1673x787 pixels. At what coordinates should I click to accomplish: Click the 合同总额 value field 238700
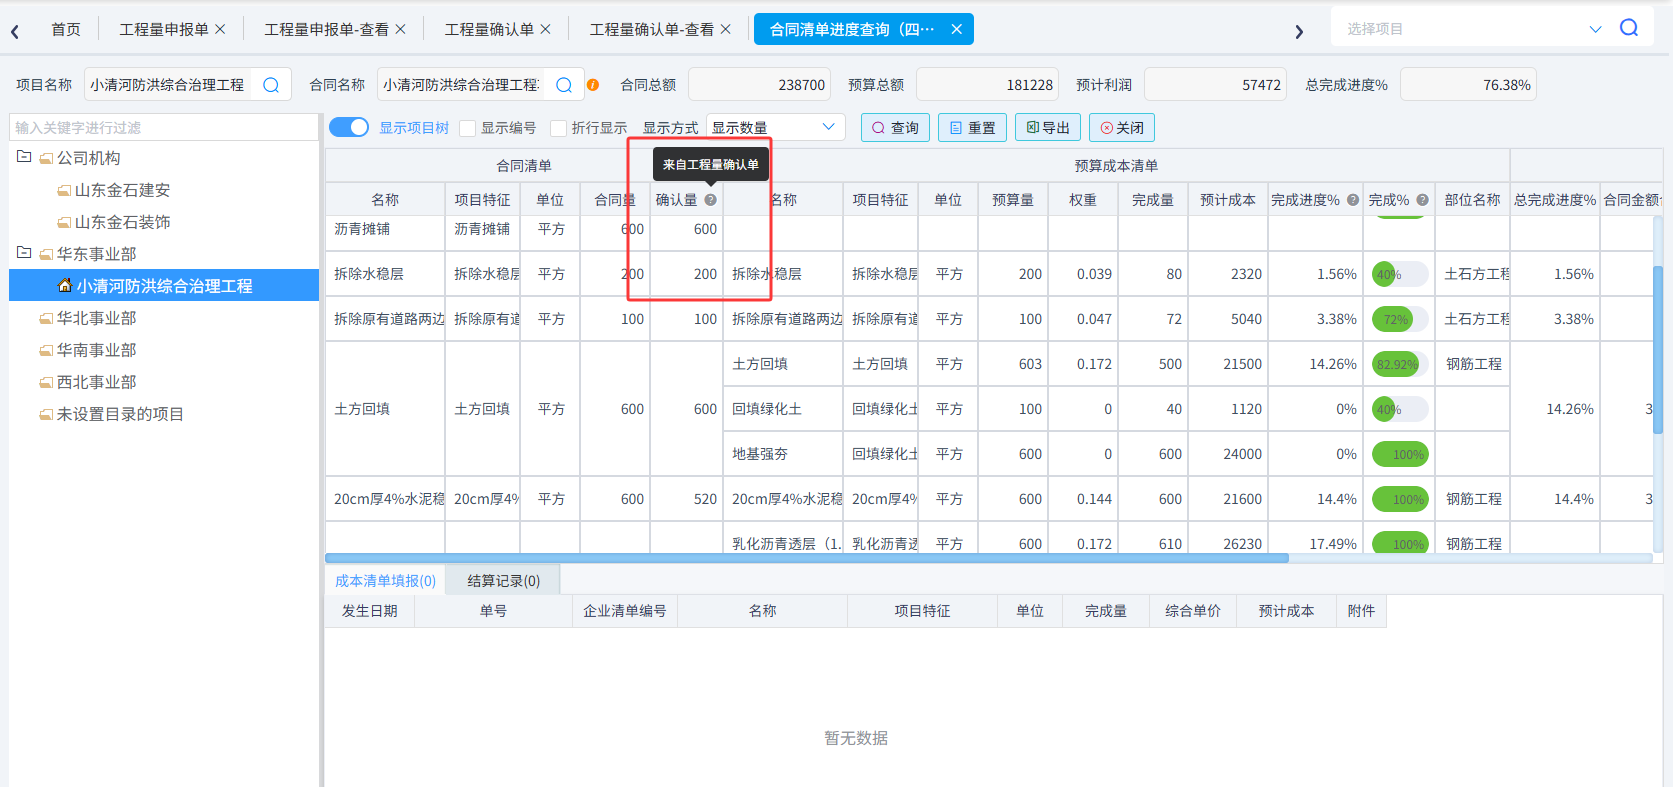(759, 85)
